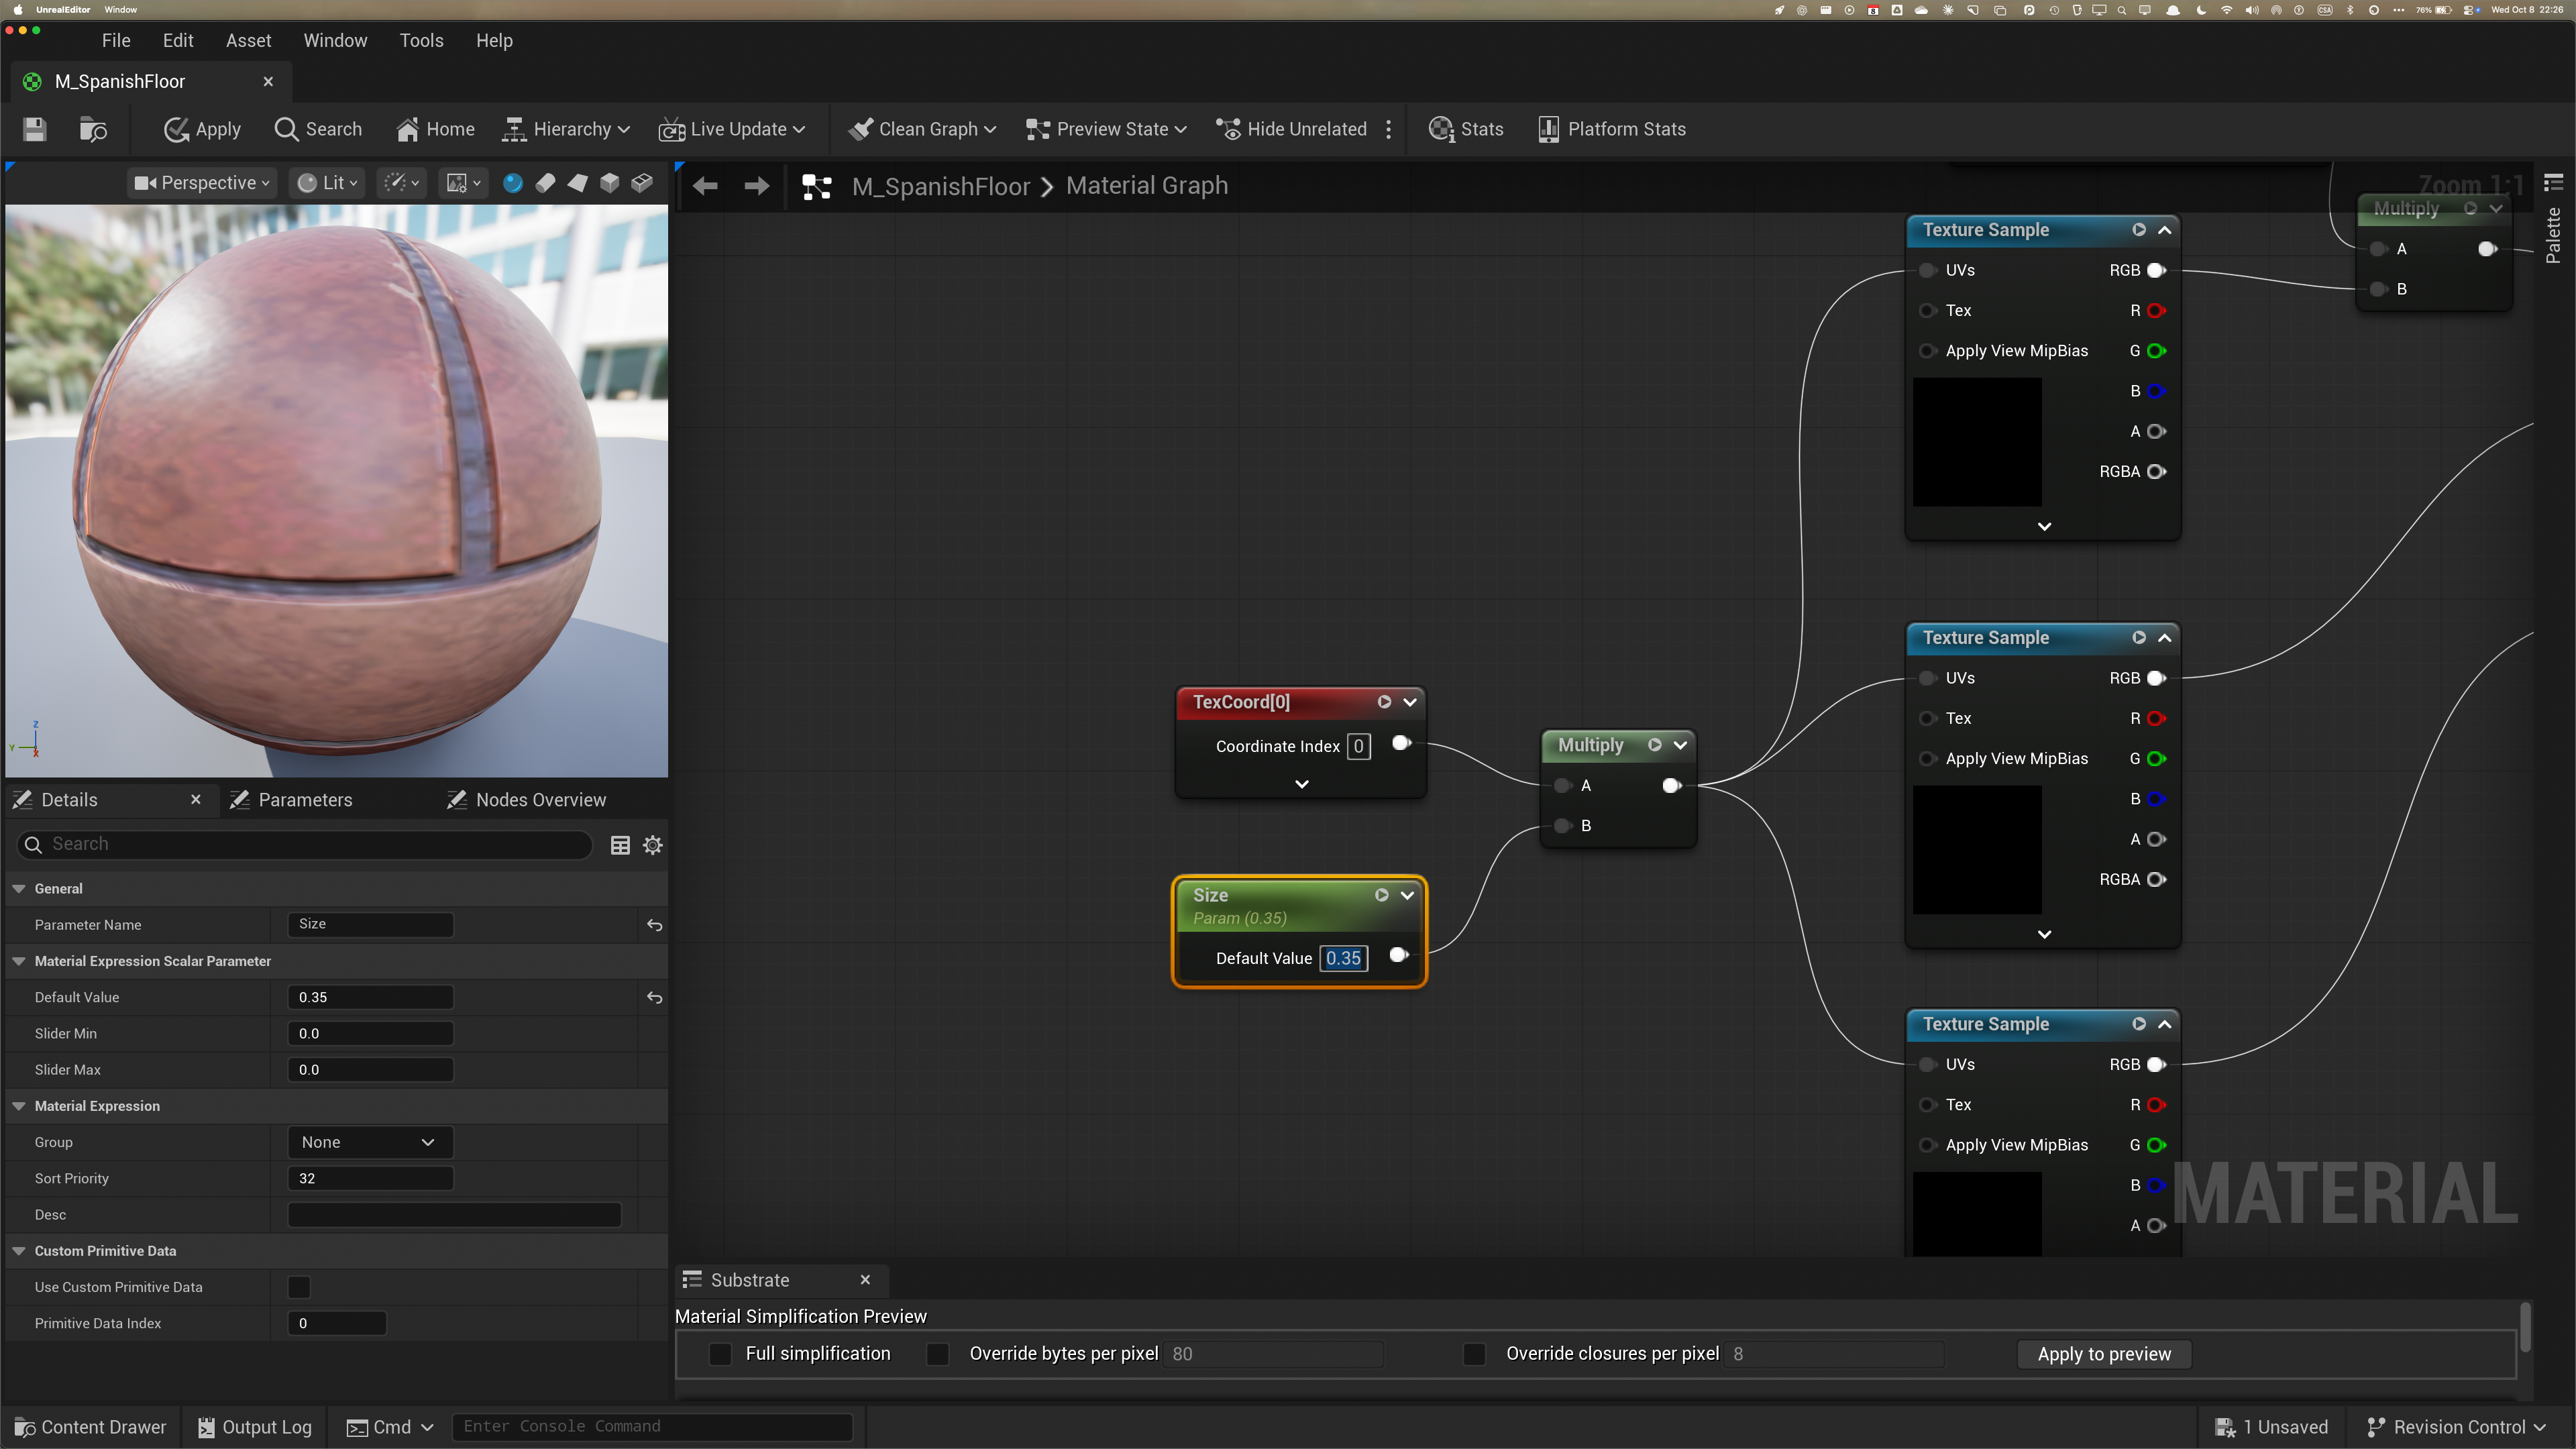The image size is (2576, 1449).
Task: Open the Output Log
Action: tap(255, 1427)
